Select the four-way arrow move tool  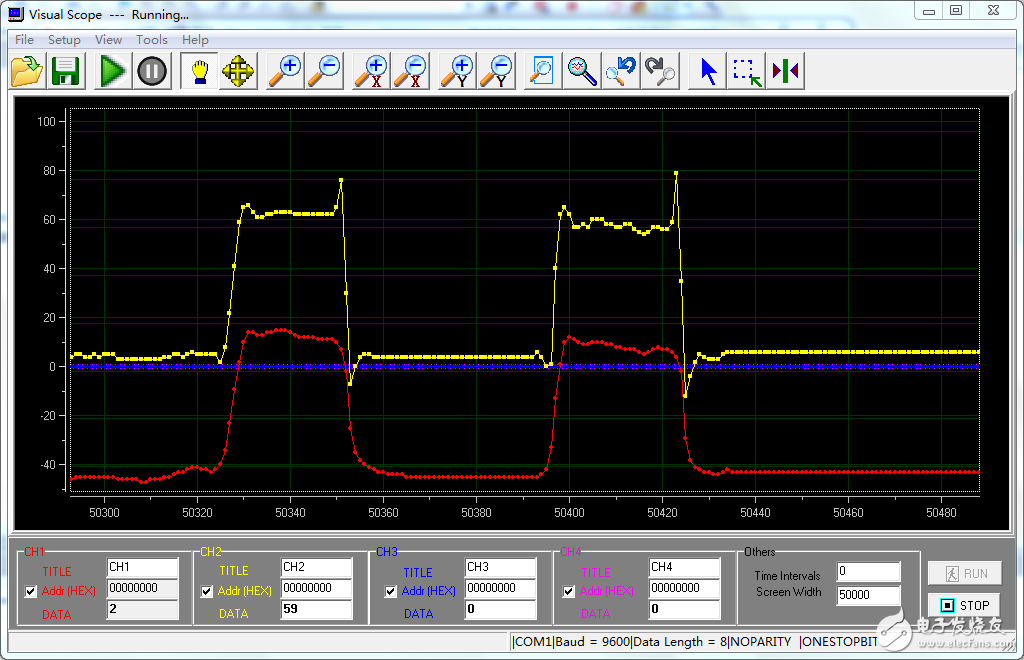tap(238, 71)
